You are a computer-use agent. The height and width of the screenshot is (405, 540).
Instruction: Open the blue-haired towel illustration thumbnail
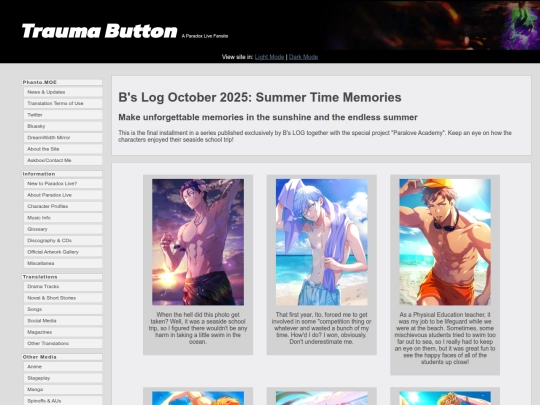pyautogui.click(x=322, y=242)
